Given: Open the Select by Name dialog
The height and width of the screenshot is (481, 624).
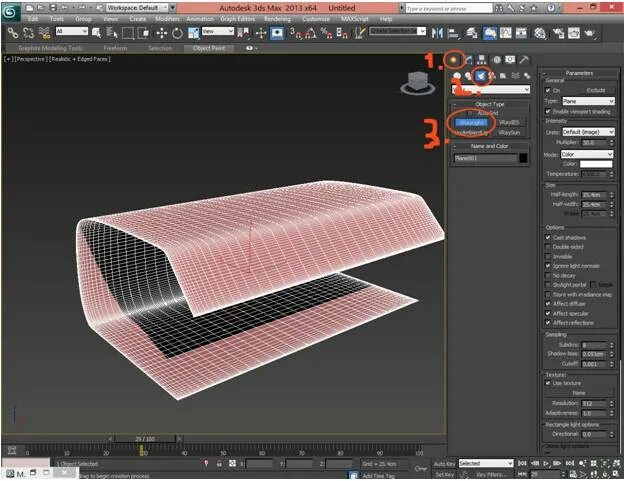Looking at the screenshot, I should [112, 33].
